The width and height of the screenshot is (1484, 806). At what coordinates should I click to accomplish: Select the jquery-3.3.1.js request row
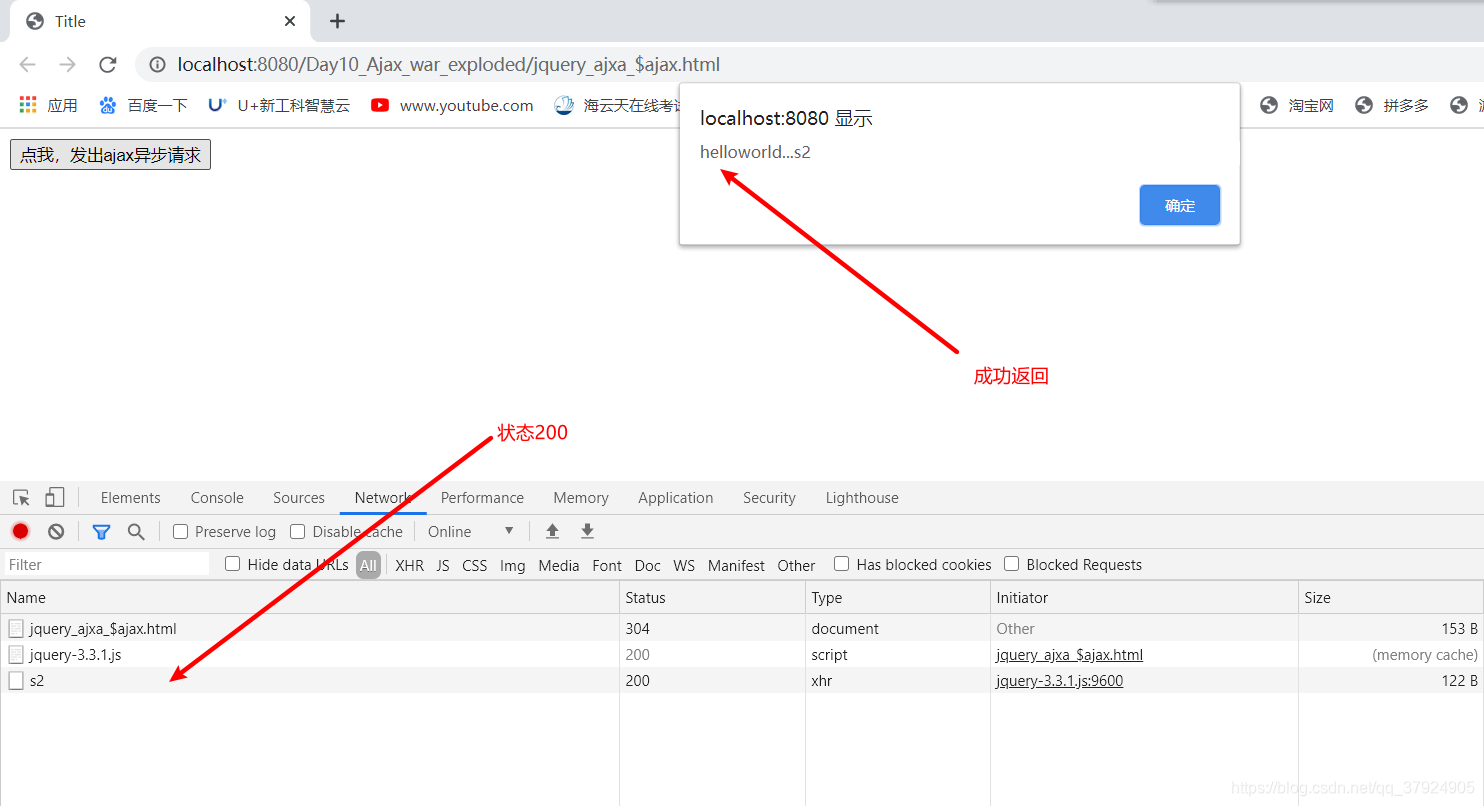coord(742,655)
